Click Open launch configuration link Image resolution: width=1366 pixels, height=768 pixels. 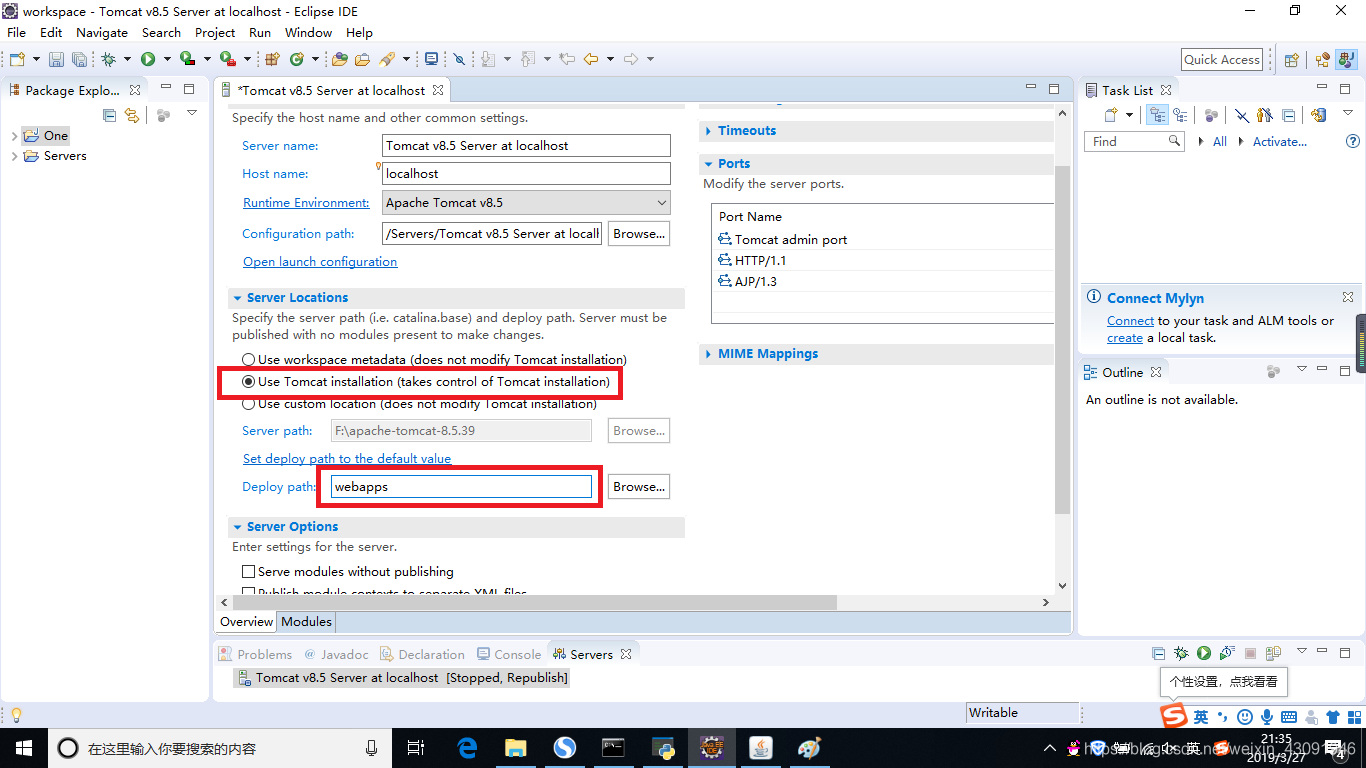[x=320, y=261]
